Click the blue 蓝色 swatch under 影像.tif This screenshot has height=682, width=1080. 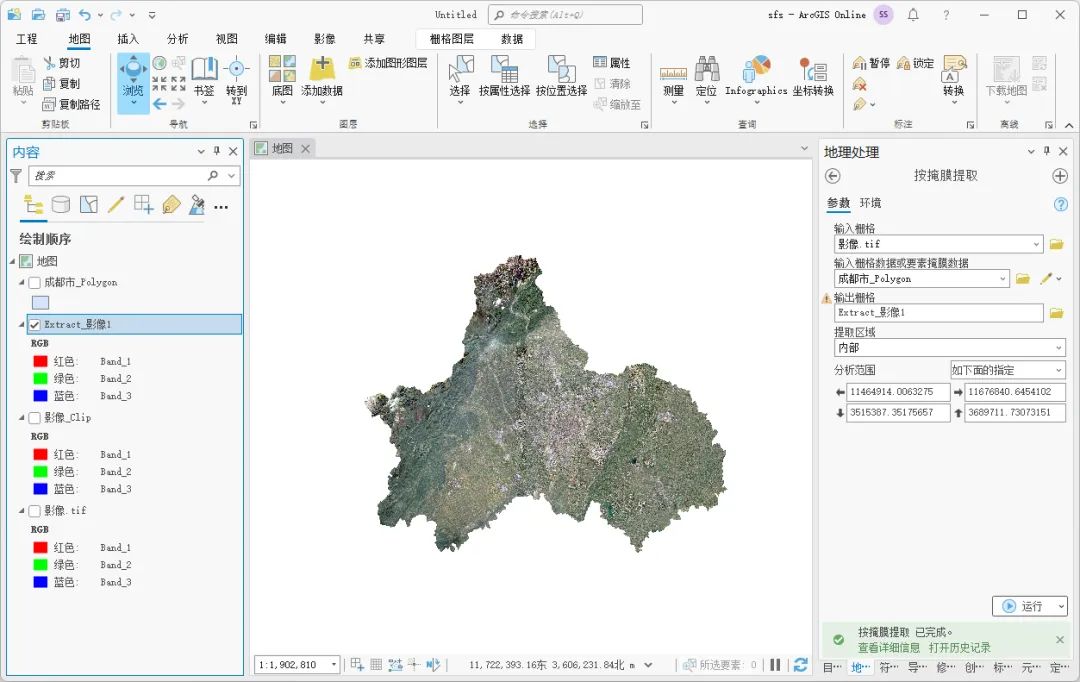pos(41,582)
